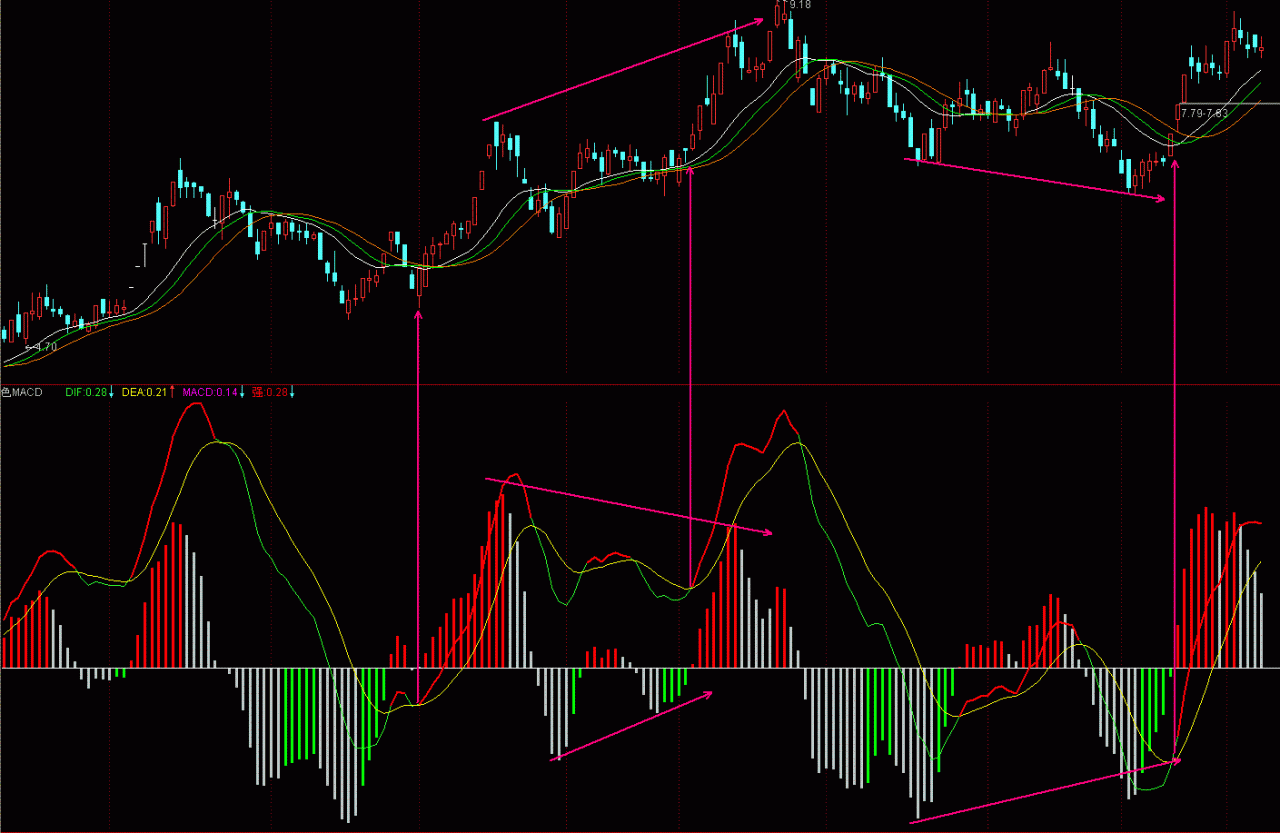Image resolution: width=1280 pixels, height=833 pixels.
Task: Click the yellow DEA:0.21 value readout
Action: (x=142, y=393)
